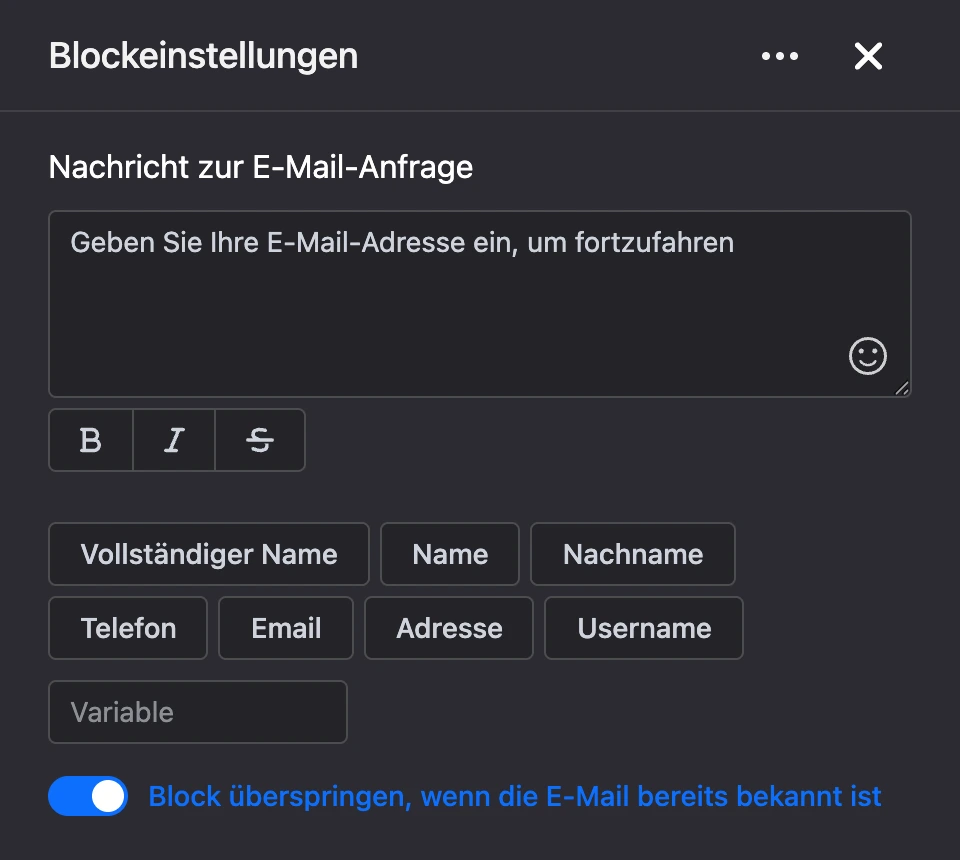960x860 pixels.
Task: Focus the Variable input field
Action: coord(198,712)
